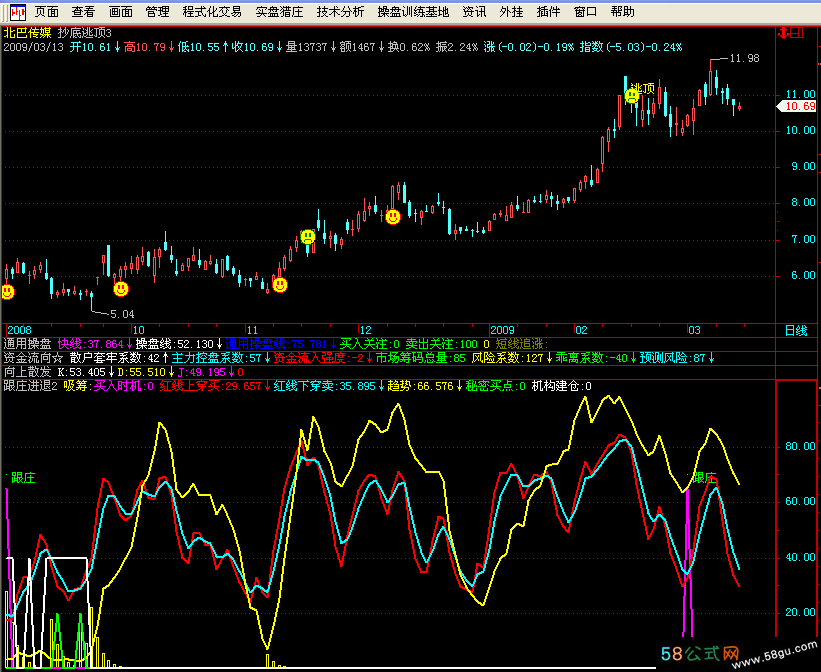Select the 跟庄进退2 indicator label
821x672 pixels.
pos(31,386)
